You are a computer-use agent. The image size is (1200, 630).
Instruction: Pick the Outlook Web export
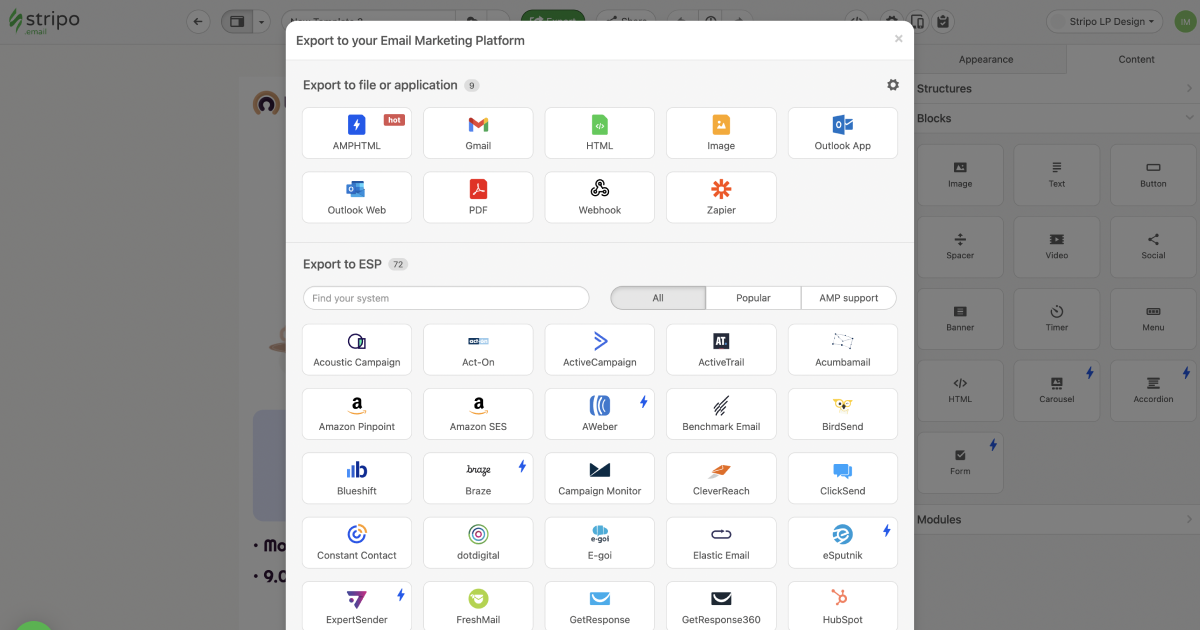click(357, 197)
